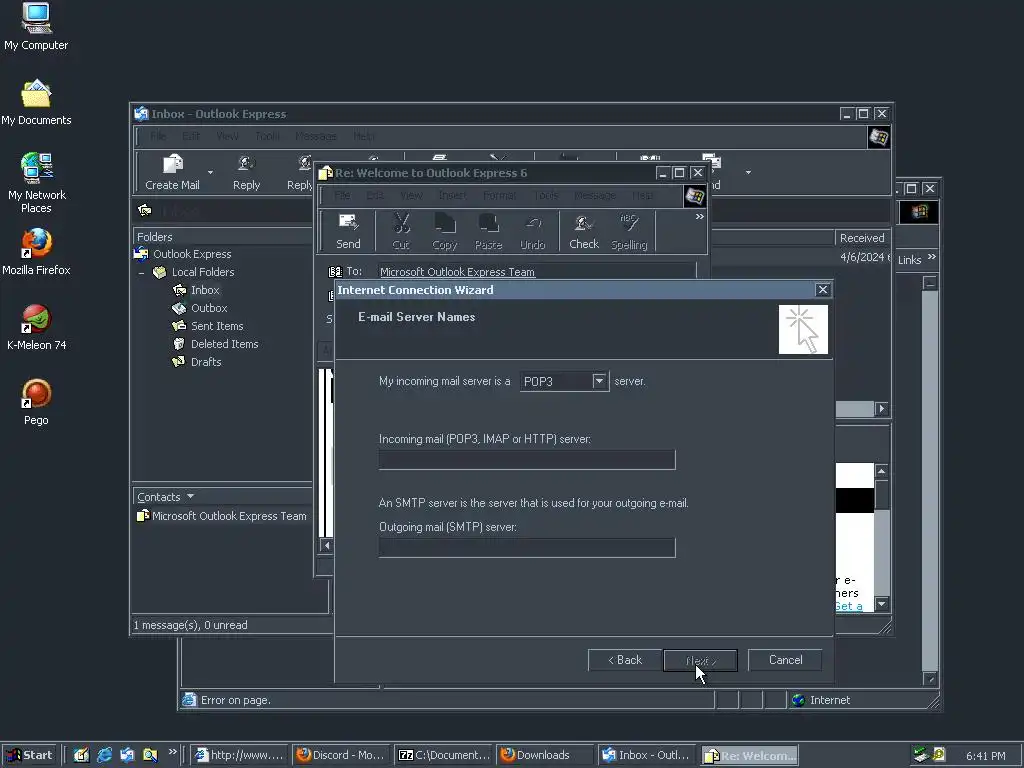Click Next in the wizard

[700, 660]
